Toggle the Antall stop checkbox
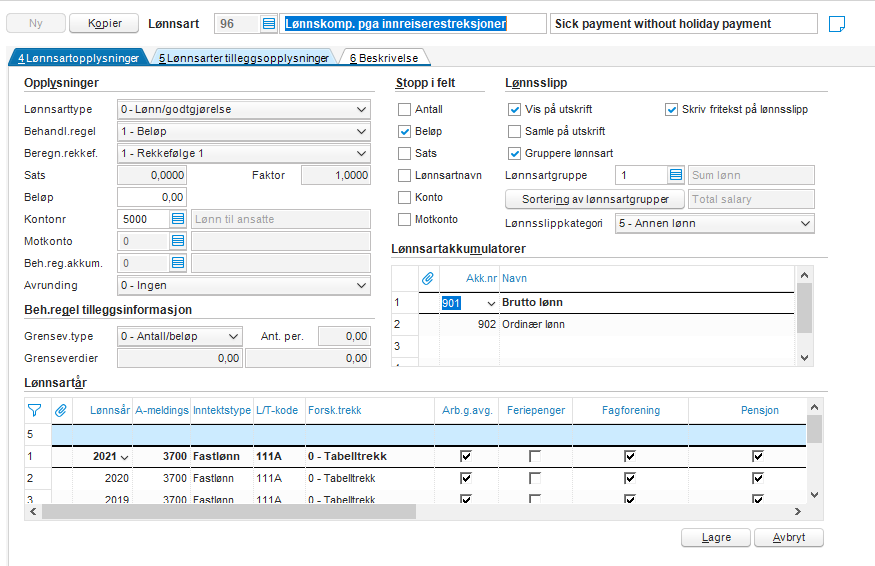 click(x=405, y=109)
